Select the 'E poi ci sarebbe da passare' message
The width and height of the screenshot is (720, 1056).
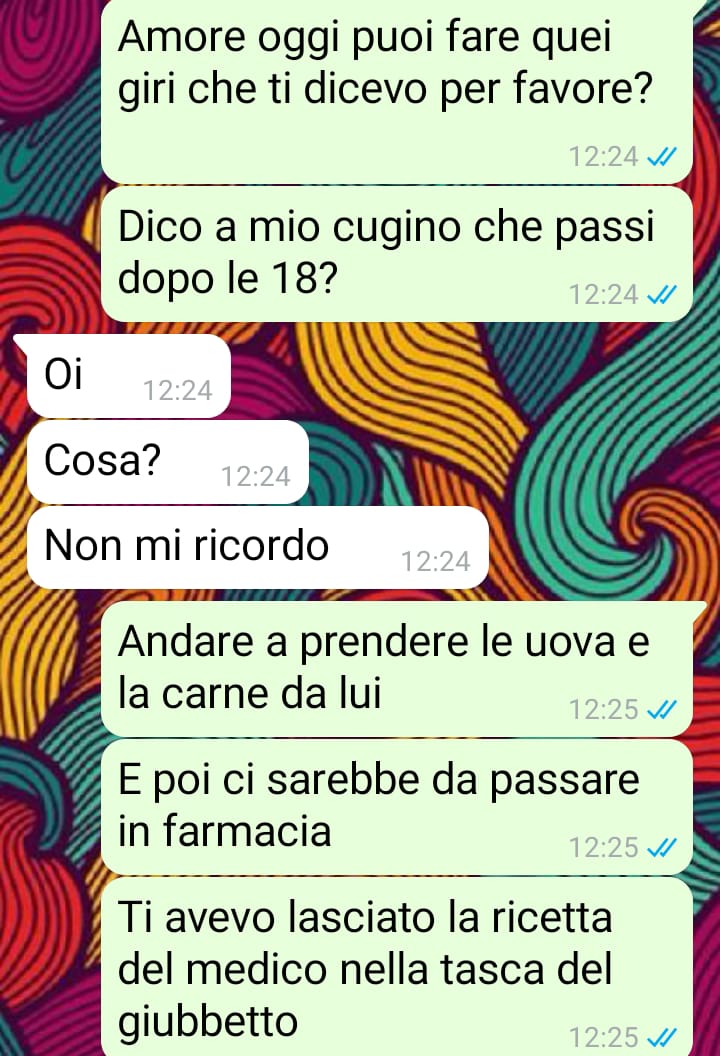(397, 807)
